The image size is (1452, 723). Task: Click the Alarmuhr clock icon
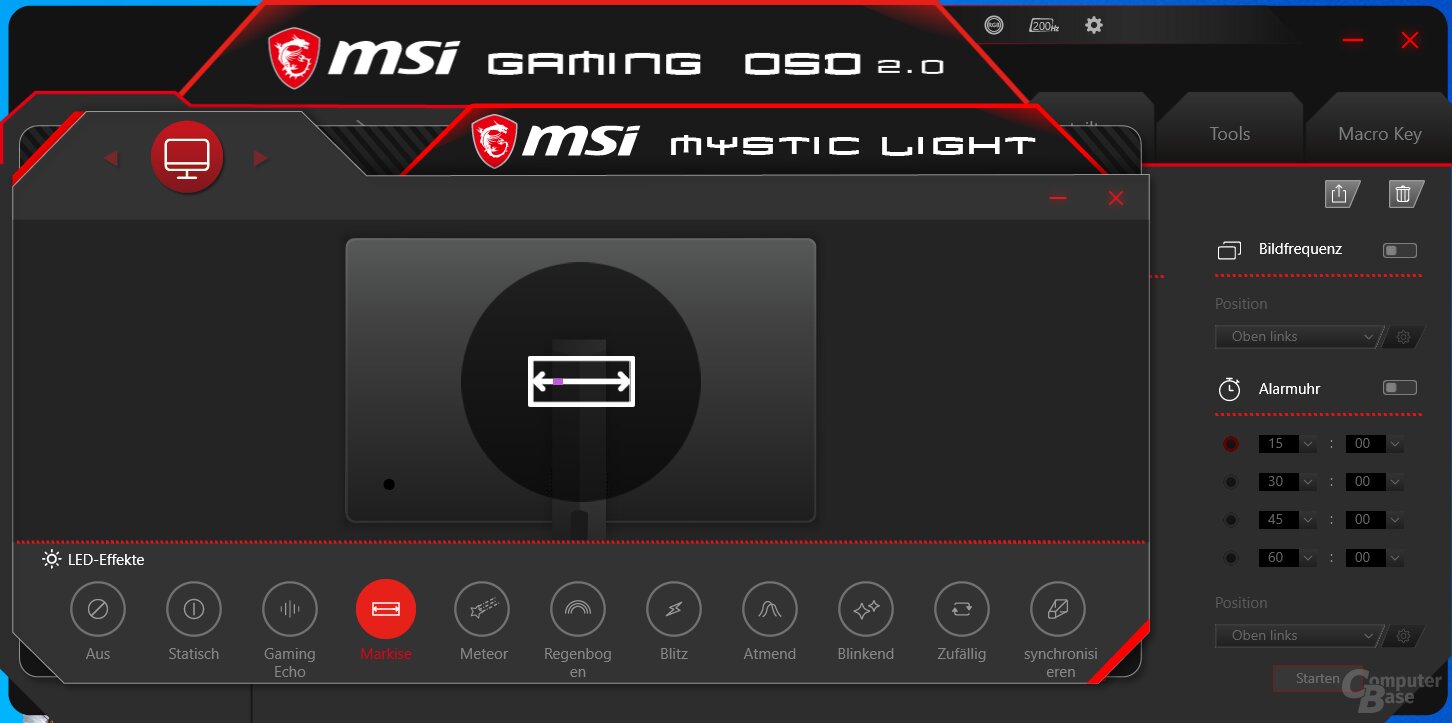coord(1229,389)
